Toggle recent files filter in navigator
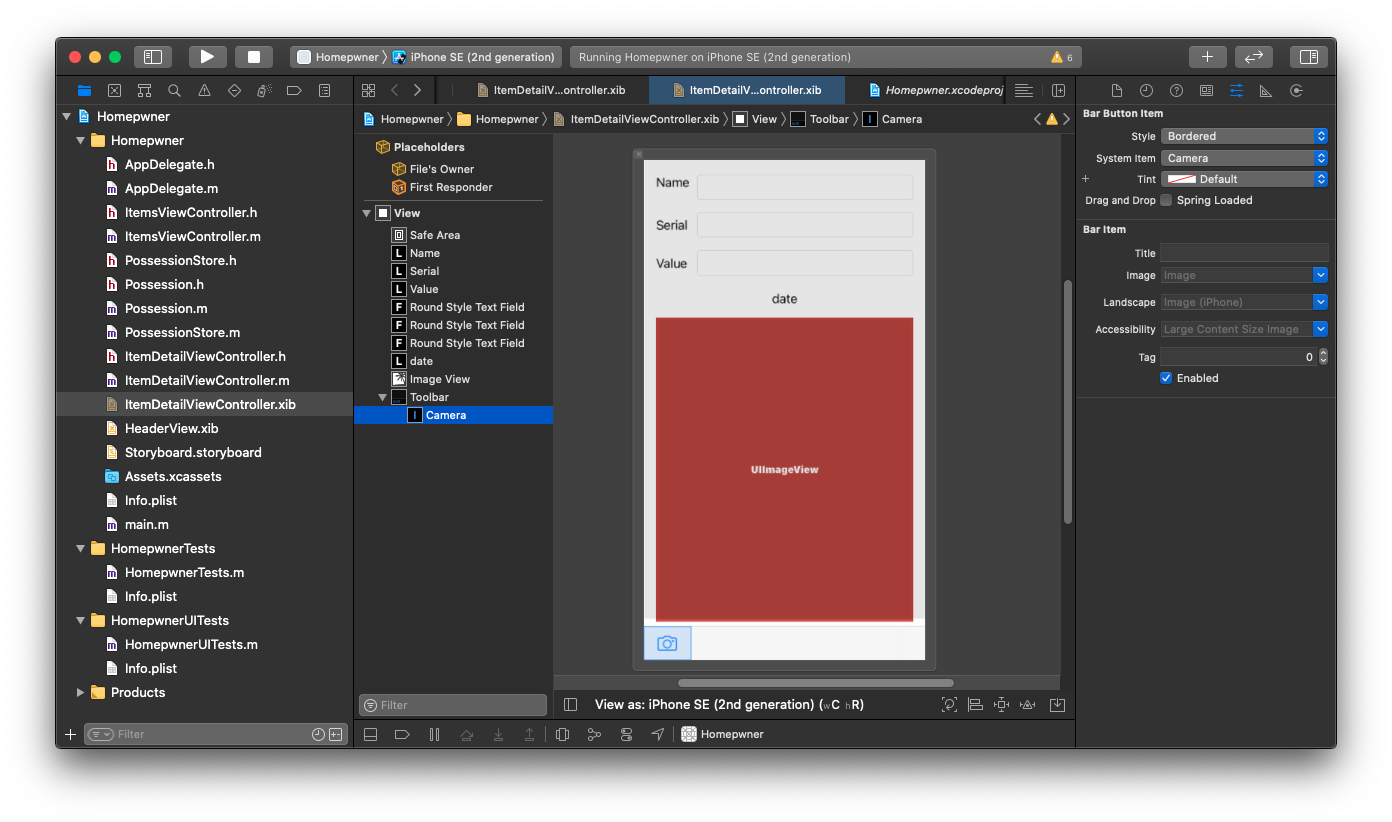The image size is (1392, 822). point(318,734)
